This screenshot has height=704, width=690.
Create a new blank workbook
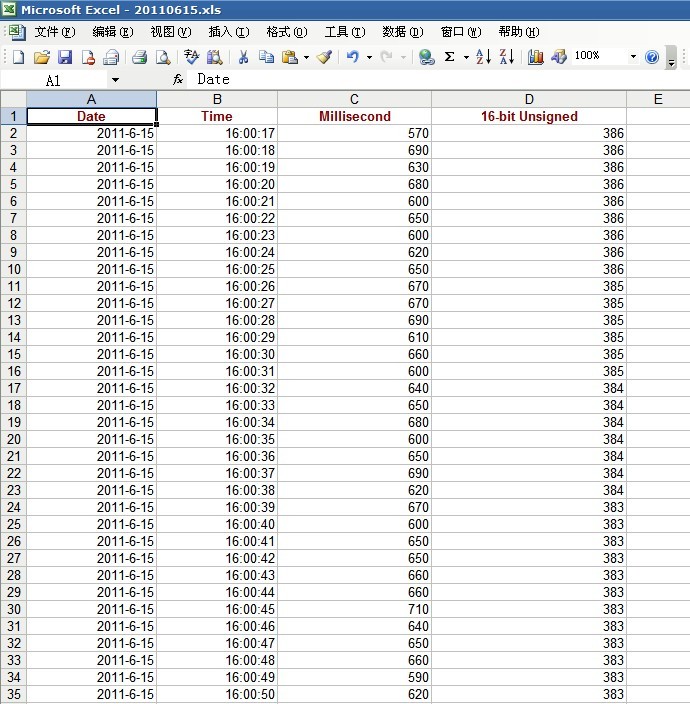pos(18,57)
